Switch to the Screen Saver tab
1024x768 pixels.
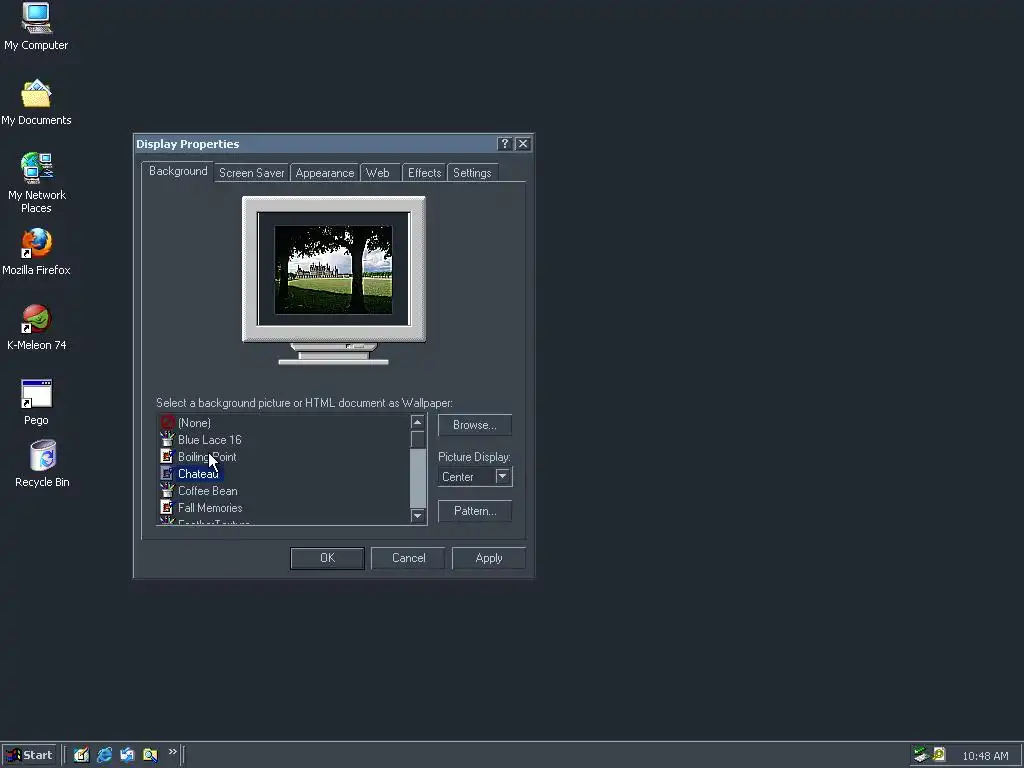click(x=251, y=173)
